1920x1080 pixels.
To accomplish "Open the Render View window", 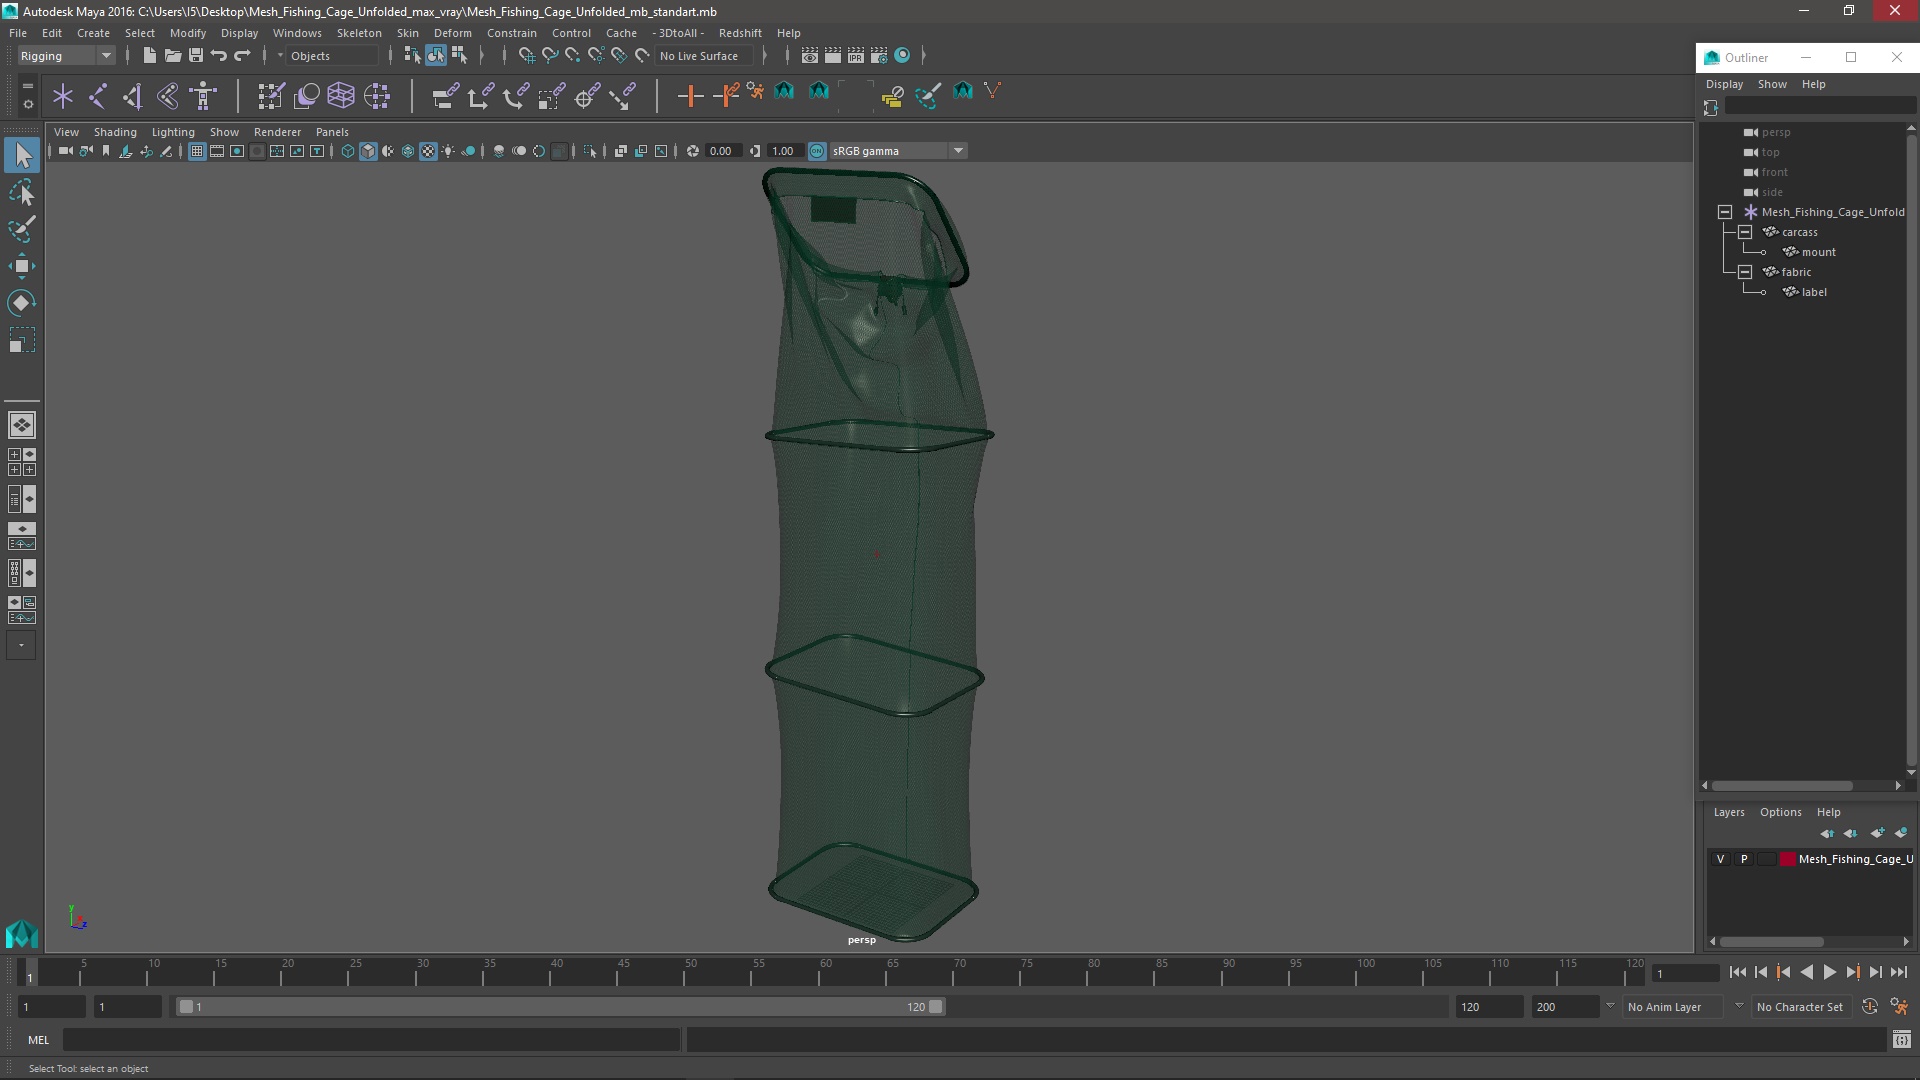I will (810, 56).
